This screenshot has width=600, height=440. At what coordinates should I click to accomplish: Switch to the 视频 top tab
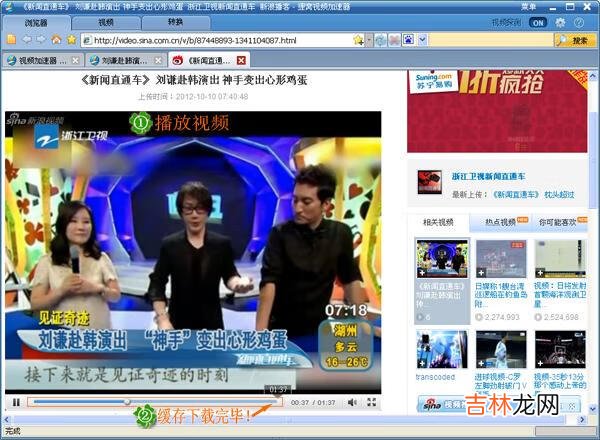tap(106, 21)
